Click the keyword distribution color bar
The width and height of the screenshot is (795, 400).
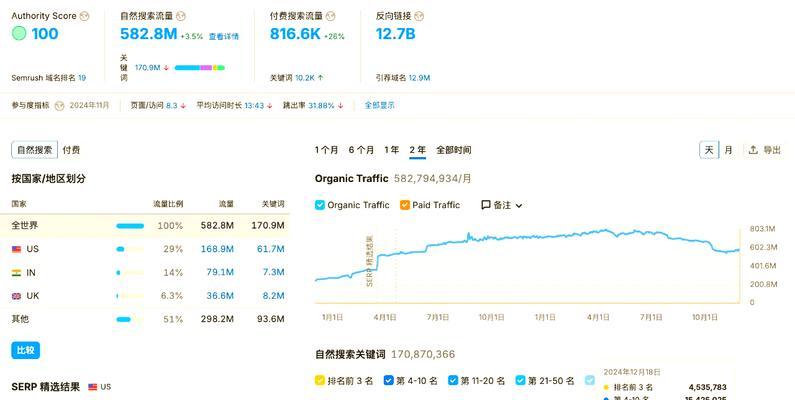[199, 67]
